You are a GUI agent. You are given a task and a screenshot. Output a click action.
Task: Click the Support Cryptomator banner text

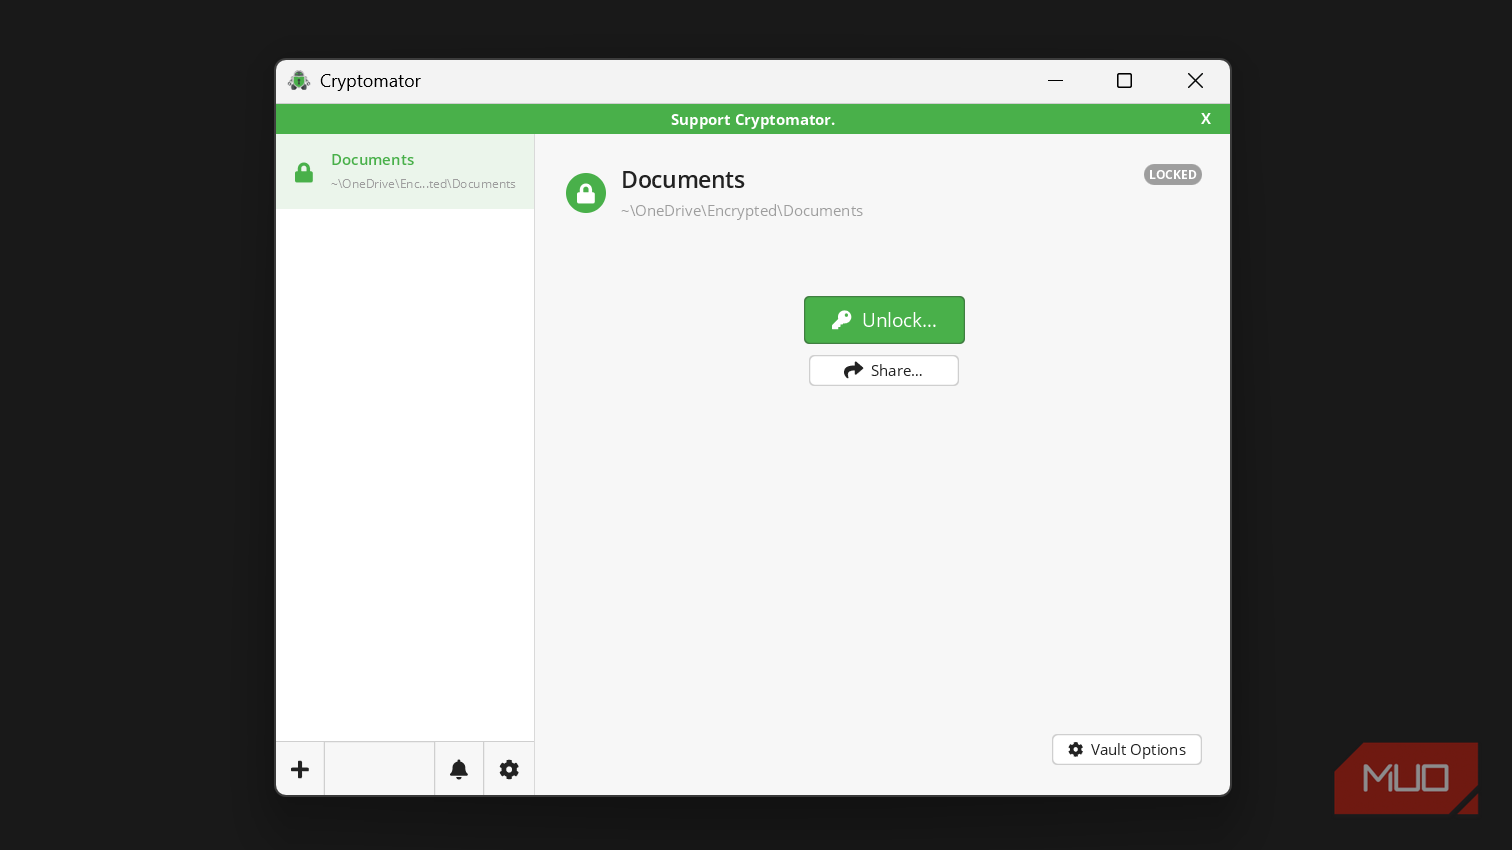coord(753,120)
